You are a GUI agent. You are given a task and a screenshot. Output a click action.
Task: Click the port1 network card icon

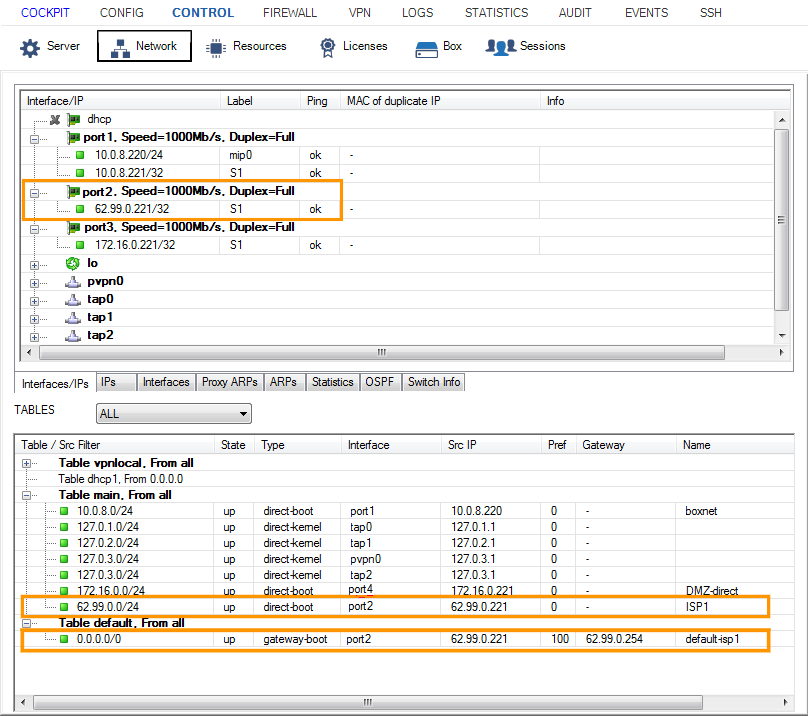pos(74,137)
